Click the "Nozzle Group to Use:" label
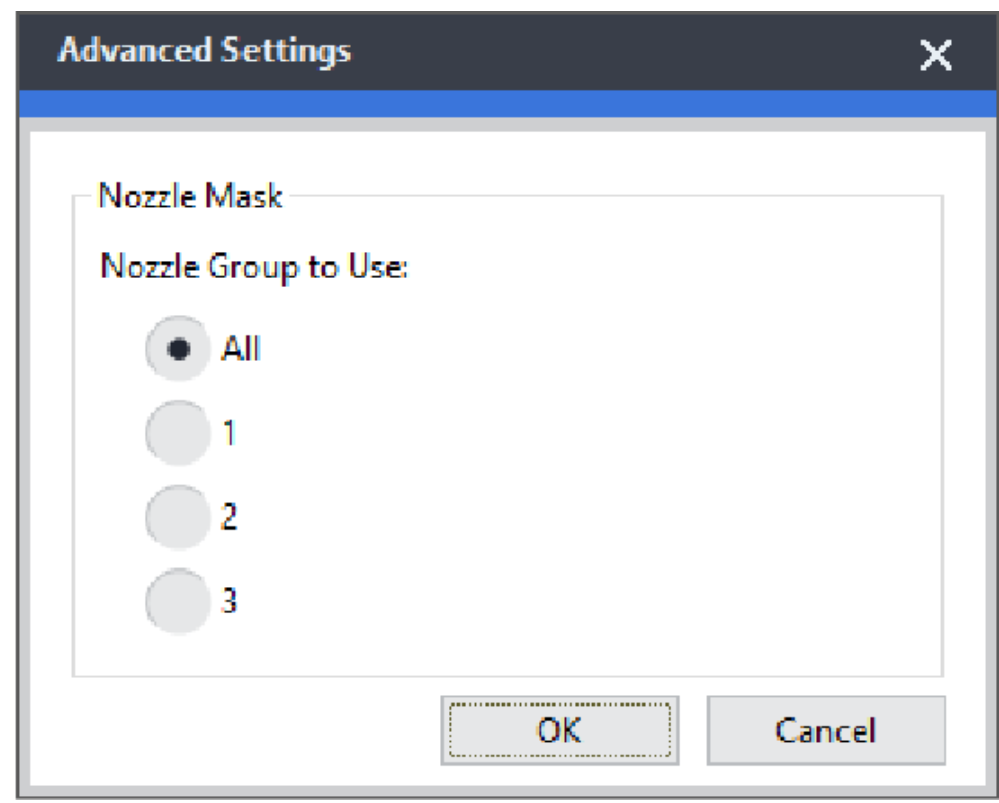This screenshot has height=803, width=999. tap(253, 268)
